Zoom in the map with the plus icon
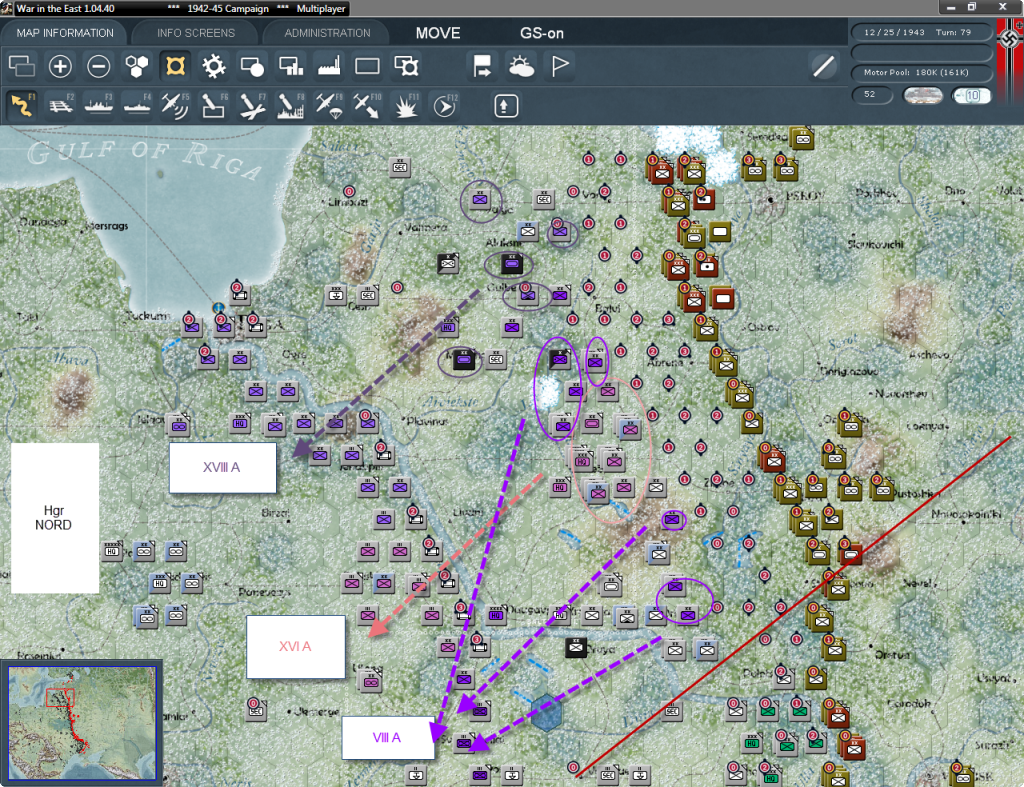 click(x=60, y=66)
